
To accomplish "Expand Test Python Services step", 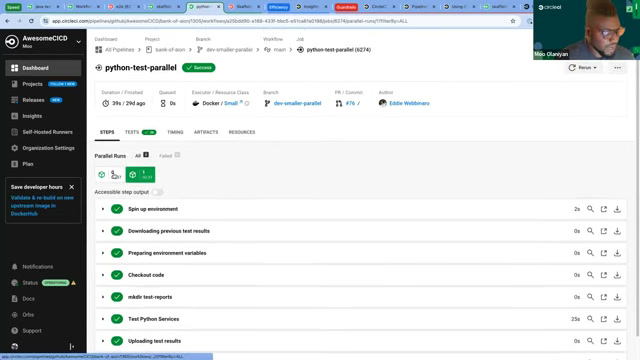I will (x=103, y=319).
